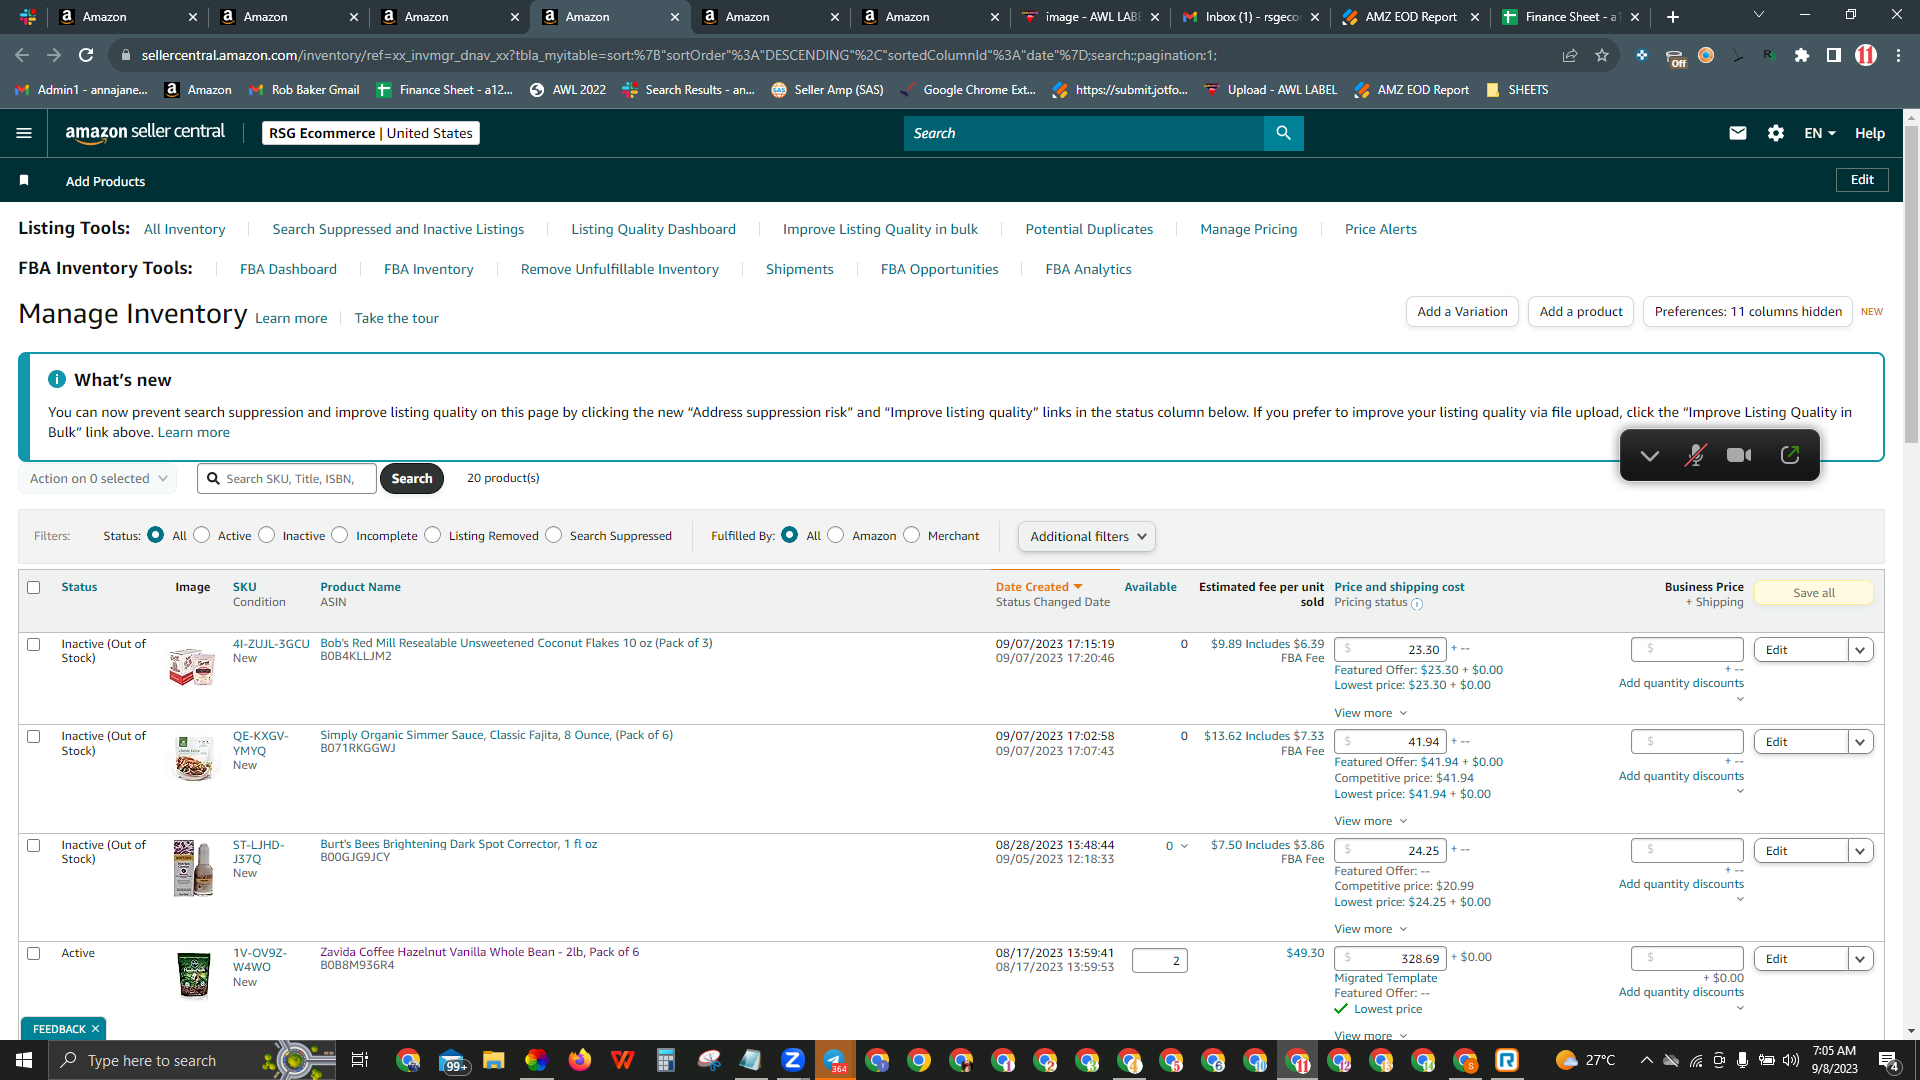
Task: Toggle camera in floating call toolbar
Action: click(x=1739, y=456)
